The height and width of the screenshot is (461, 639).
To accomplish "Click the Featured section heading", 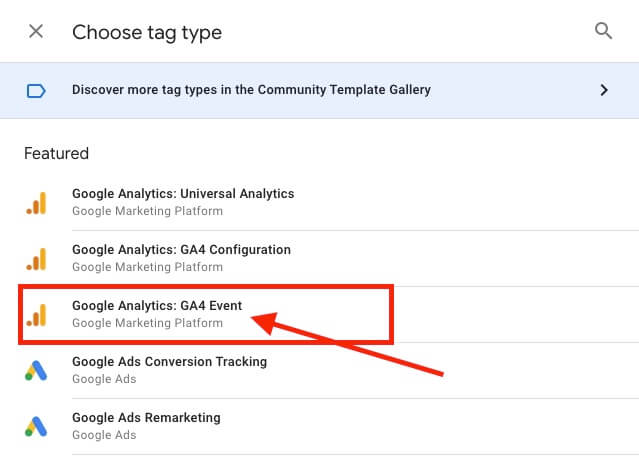I will [56, 154].
